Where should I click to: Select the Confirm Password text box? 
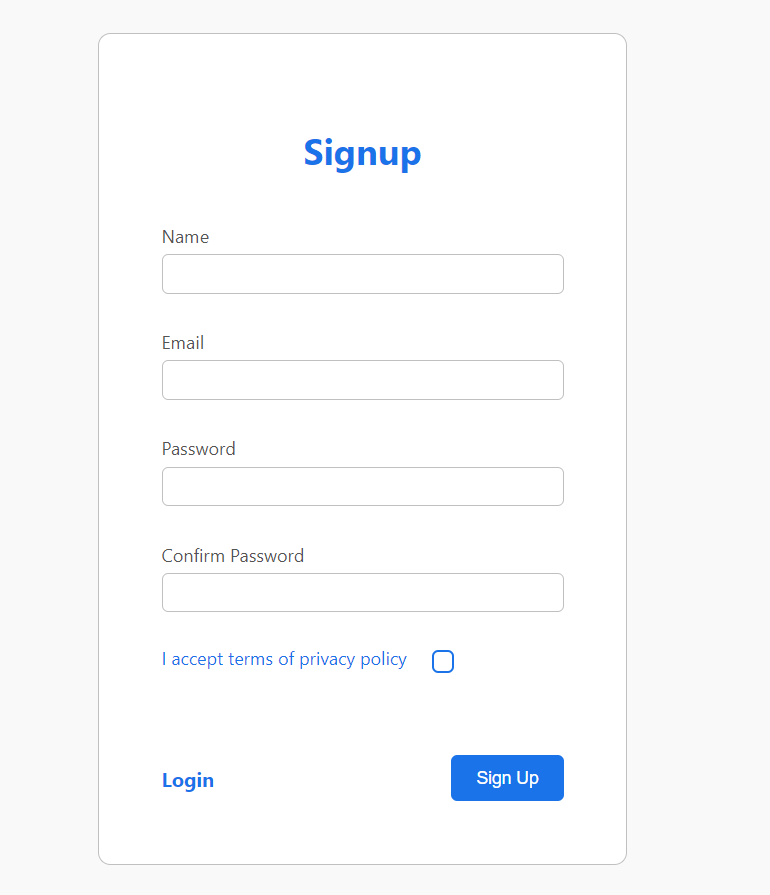pyautogui.click(x=362, y=592)
